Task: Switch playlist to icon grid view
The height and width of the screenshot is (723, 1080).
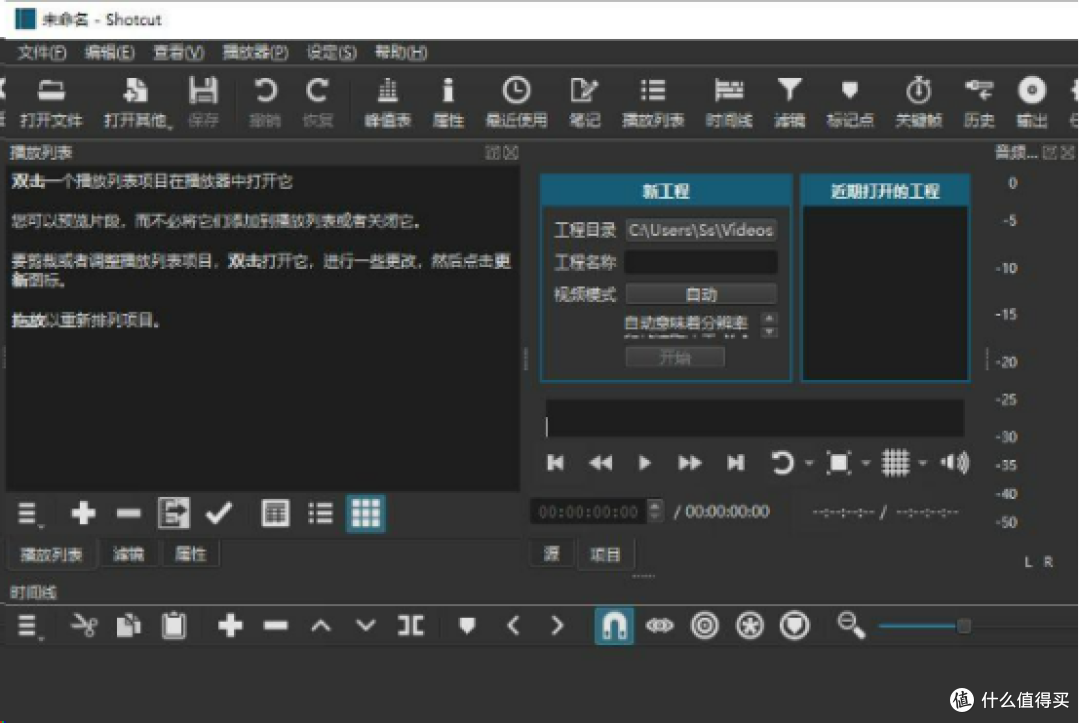Action: 366,513
